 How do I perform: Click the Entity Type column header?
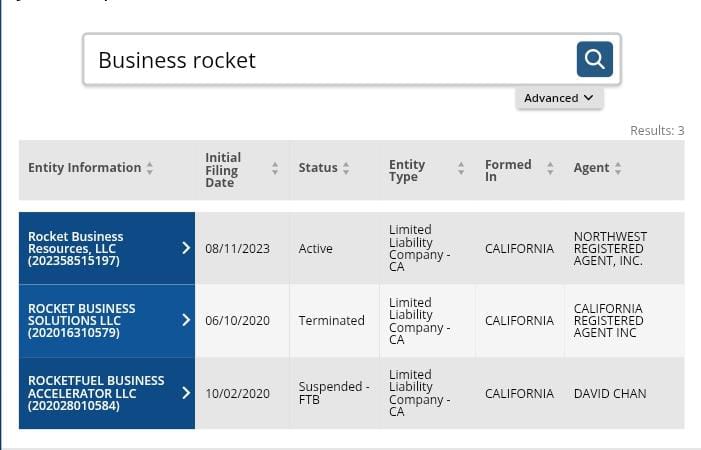pyautogui.click(x=407, y=170)
